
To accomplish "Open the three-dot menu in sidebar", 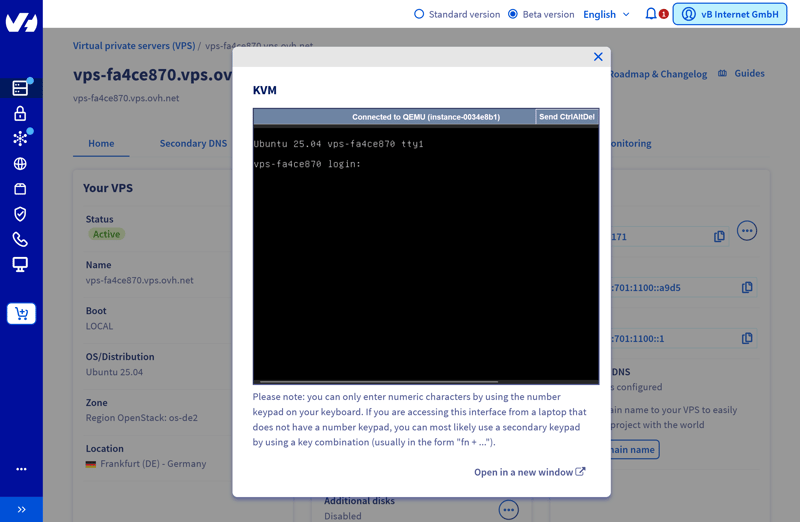I will click(x=21, y=469).
